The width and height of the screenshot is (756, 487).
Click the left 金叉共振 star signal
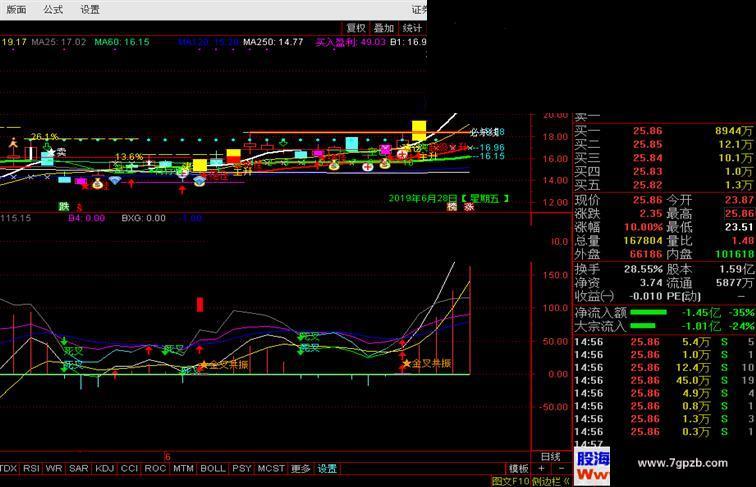pyautogui.click(x=224, y=365)
